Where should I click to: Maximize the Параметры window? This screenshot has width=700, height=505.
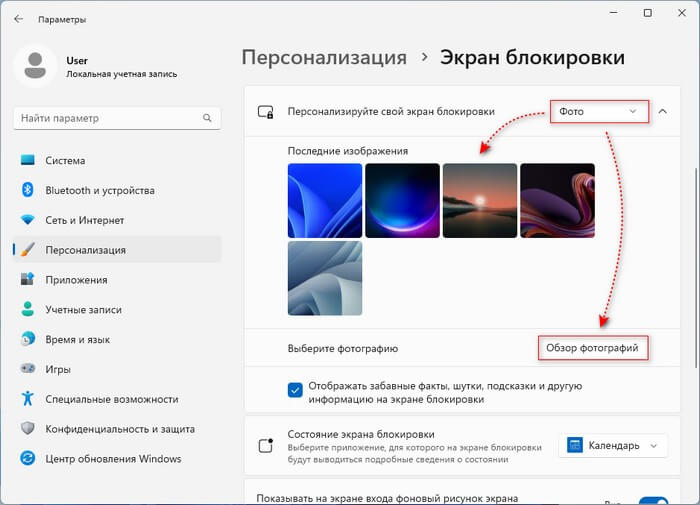648,13
